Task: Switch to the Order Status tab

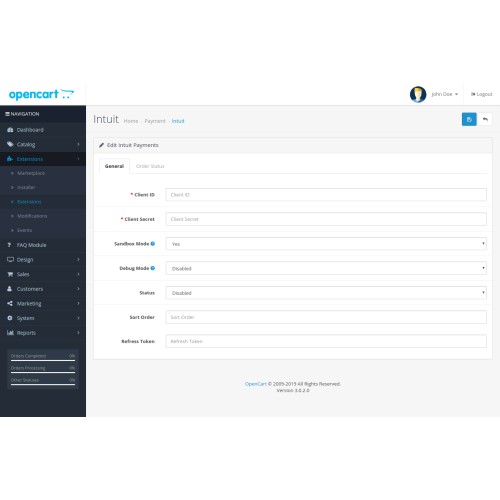Action: [x=150, y=166]
